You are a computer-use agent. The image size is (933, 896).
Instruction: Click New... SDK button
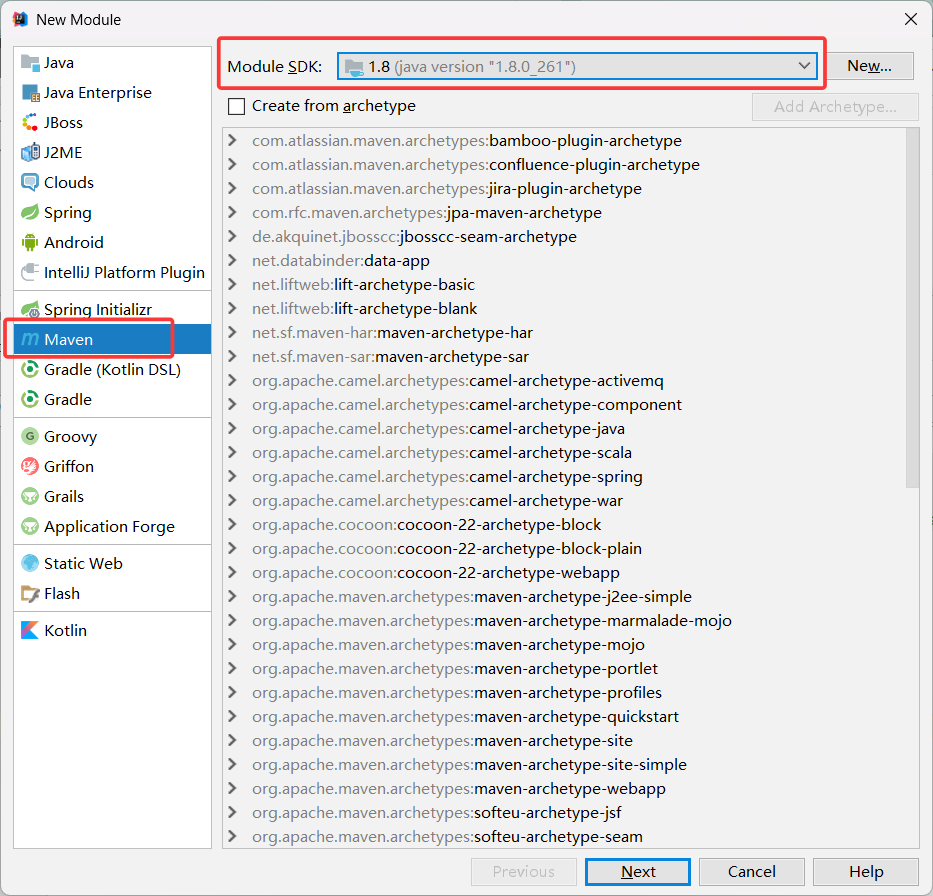(869, 65)
